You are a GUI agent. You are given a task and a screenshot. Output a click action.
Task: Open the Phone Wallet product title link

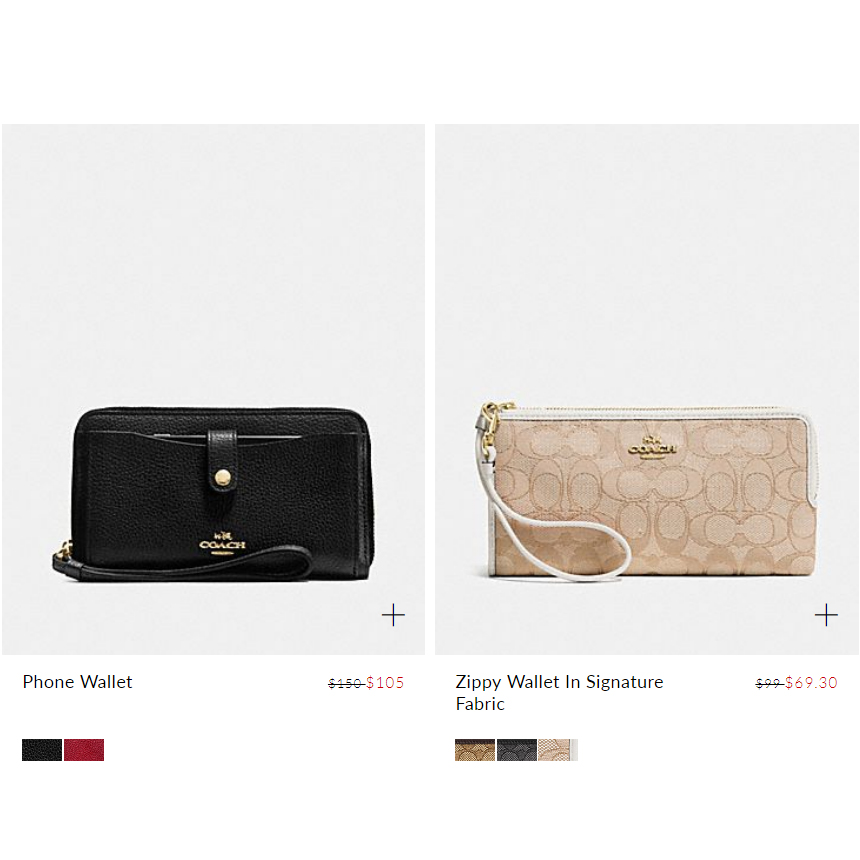tap(77, 682)
